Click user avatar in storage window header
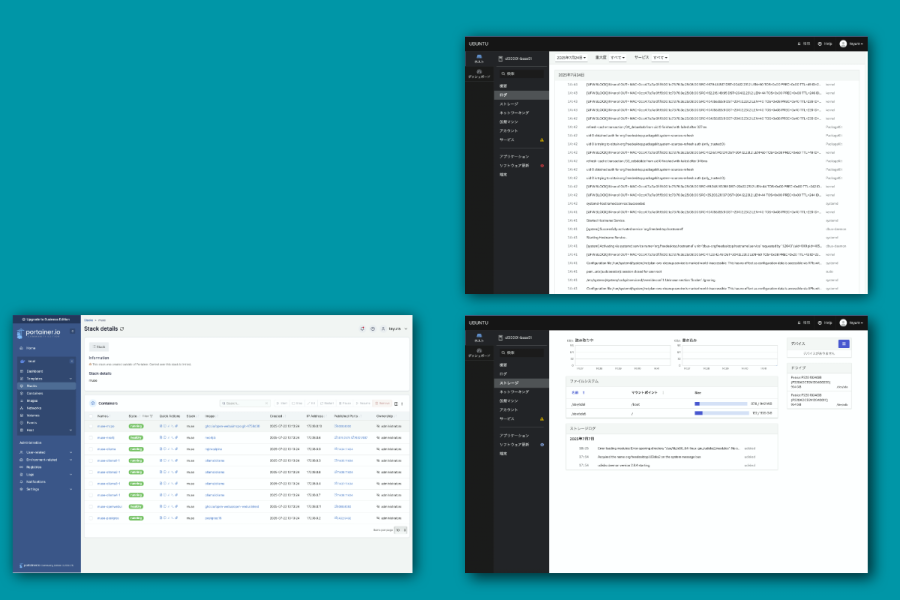900x600 pixels. (x=843, y=323)
